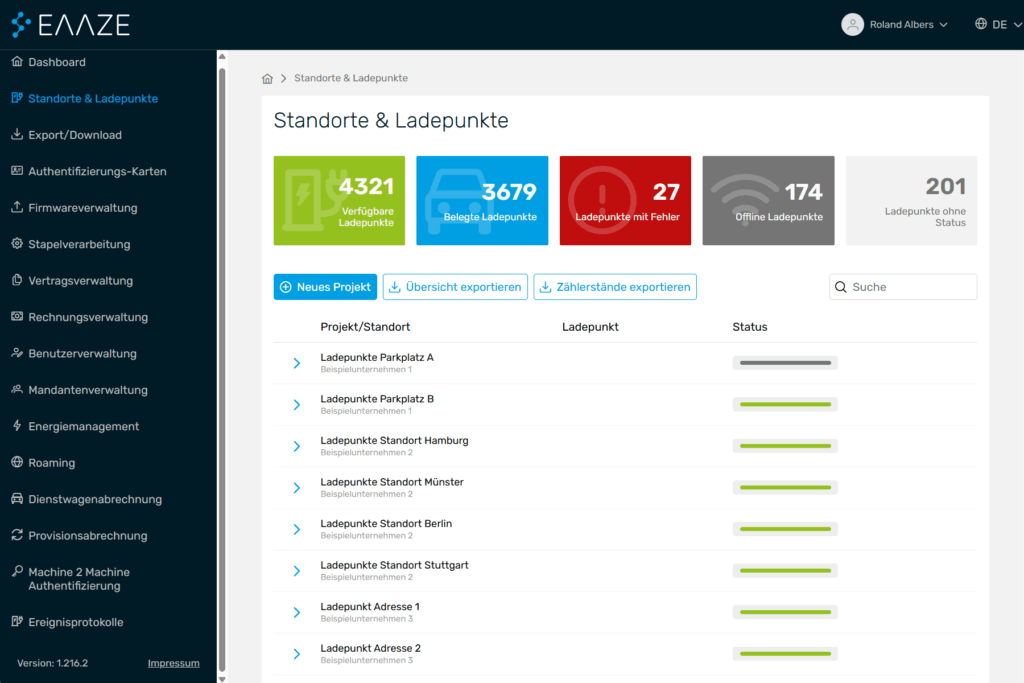Click the Roaming globe icon in sidebar
This screenshot has width=1024, height=683.
[17, 463]
